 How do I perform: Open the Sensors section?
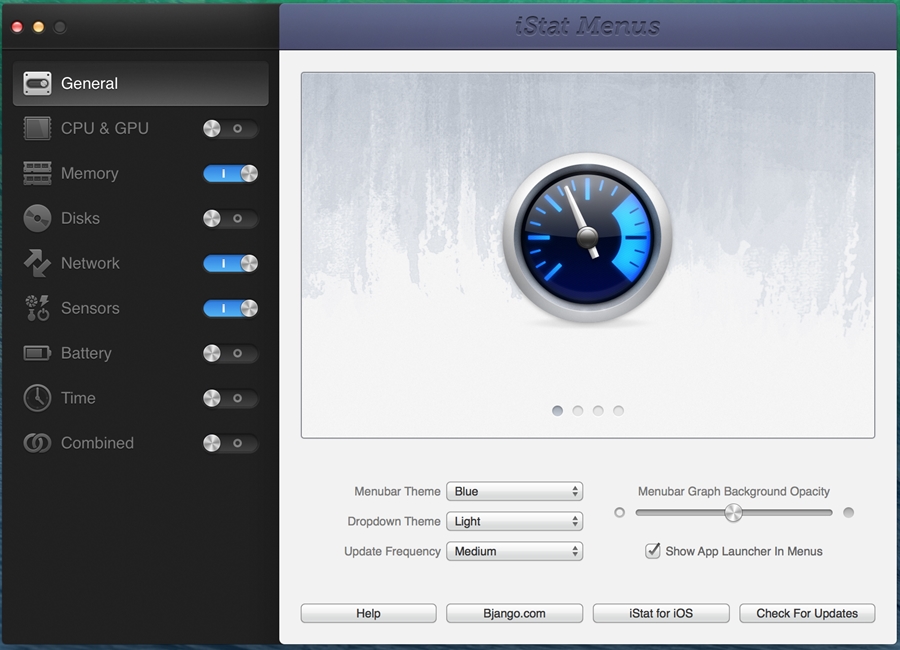click(90, 308)
